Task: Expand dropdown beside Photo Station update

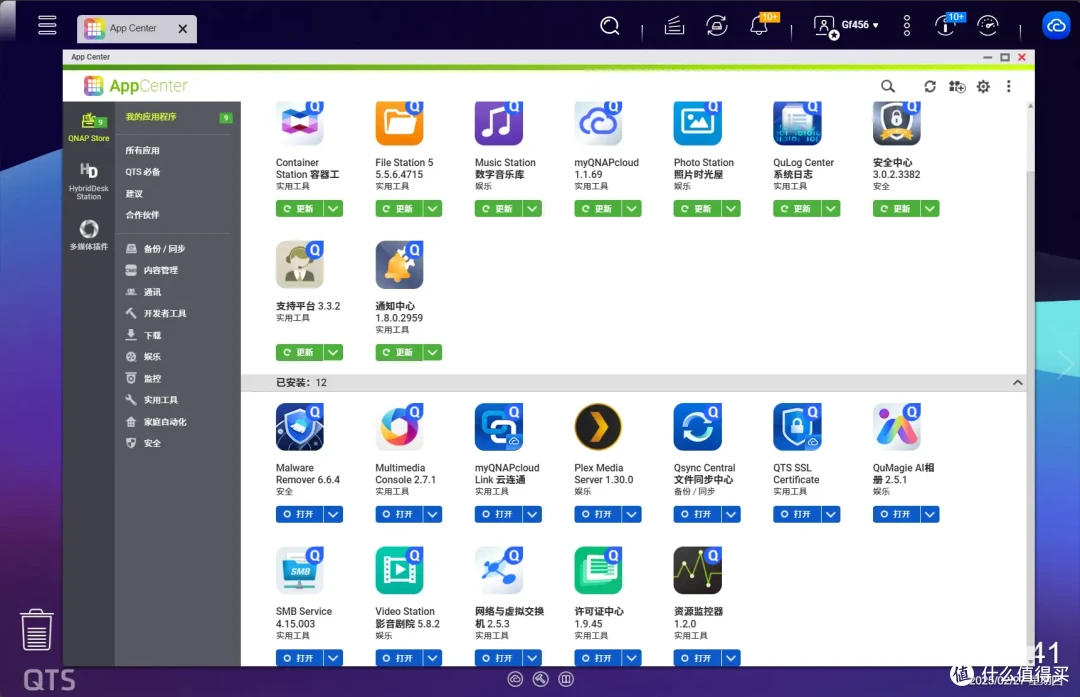Action: tap(731, 209)
